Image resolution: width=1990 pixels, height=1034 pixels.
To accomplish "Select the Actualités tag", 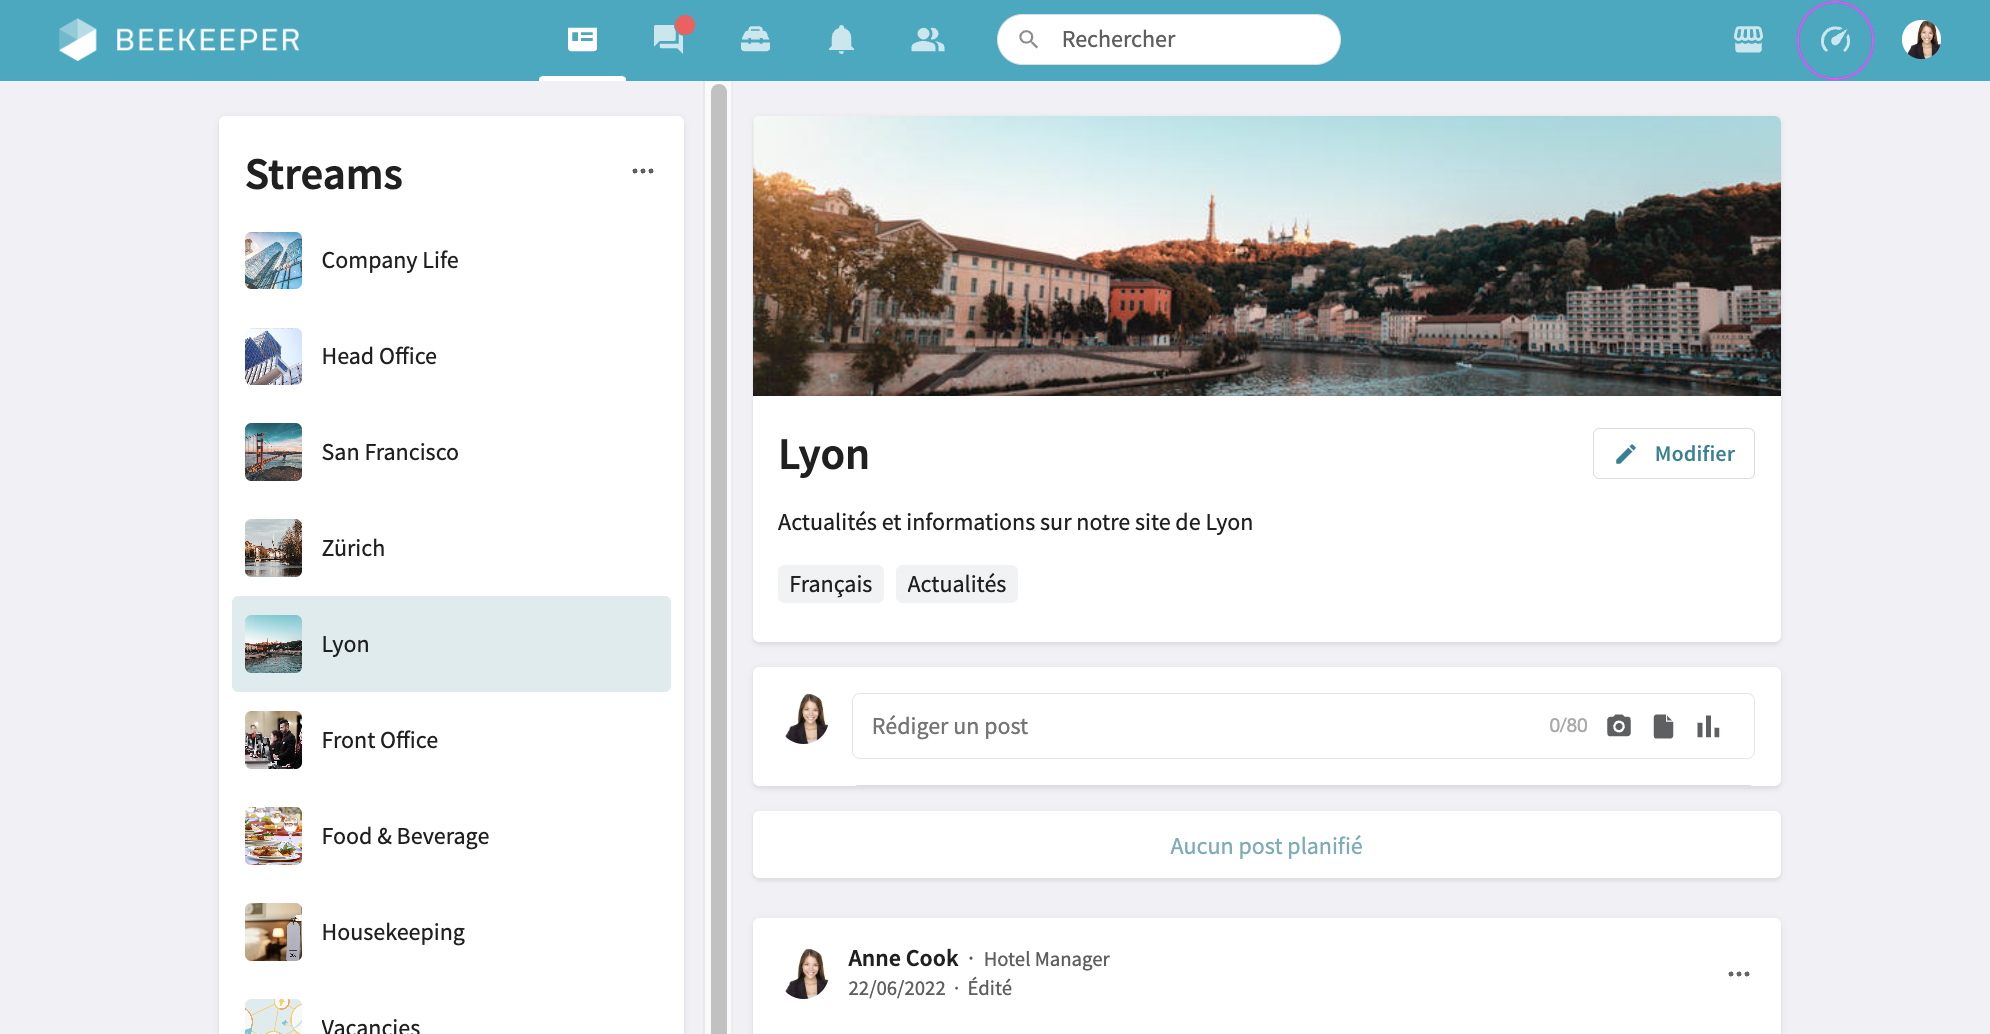I will point(956,584).
